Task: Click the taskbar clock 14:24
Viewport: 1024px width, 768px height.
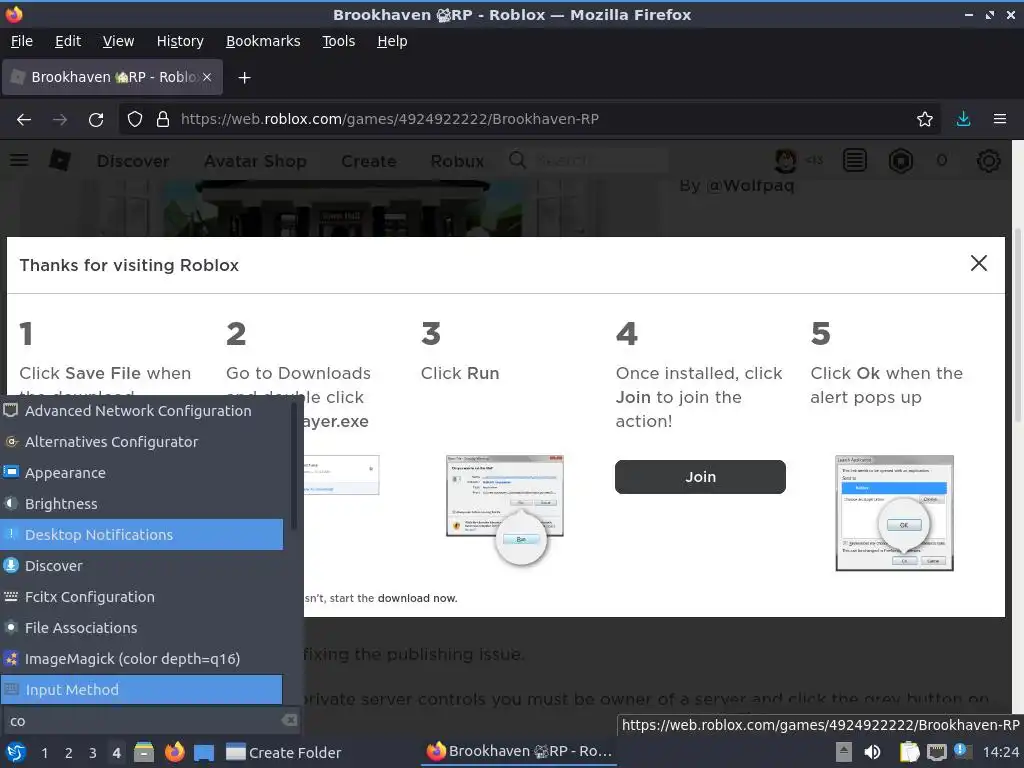Action: [1000, 753]
